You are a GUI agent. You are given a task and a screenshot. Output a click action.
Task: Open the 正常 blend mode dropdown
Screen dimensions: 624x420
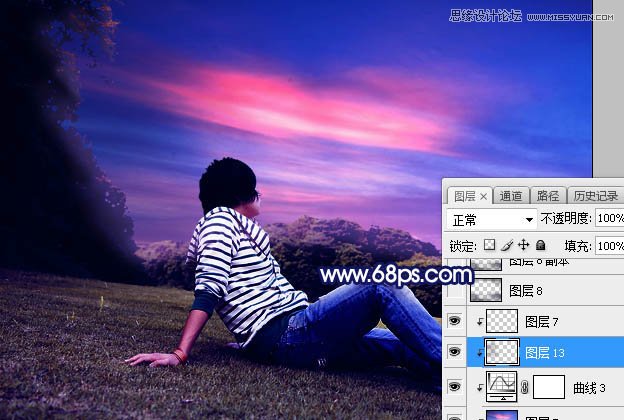pos(491,219)
